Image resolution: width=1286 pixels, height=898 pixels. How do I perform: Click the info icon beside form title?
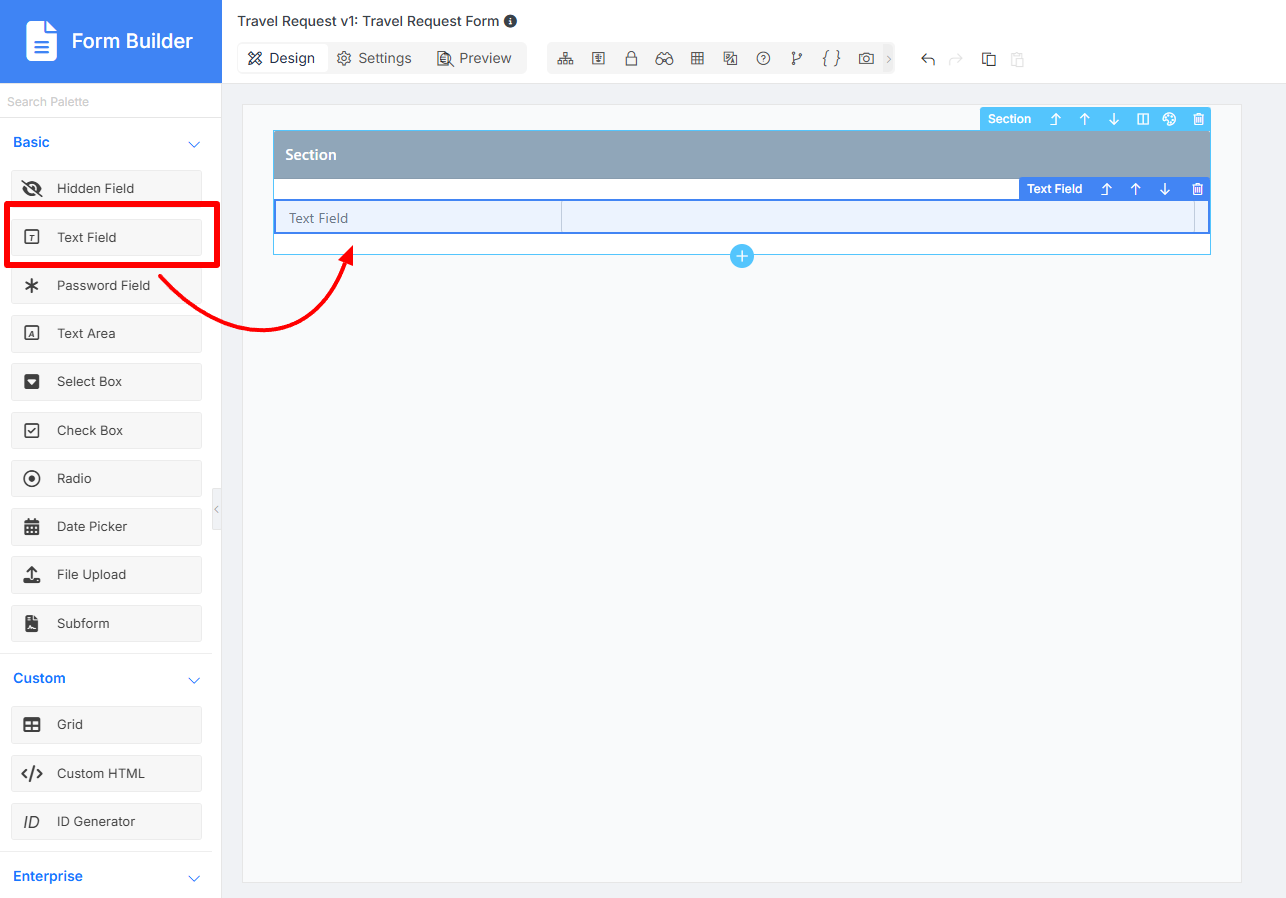510,21
